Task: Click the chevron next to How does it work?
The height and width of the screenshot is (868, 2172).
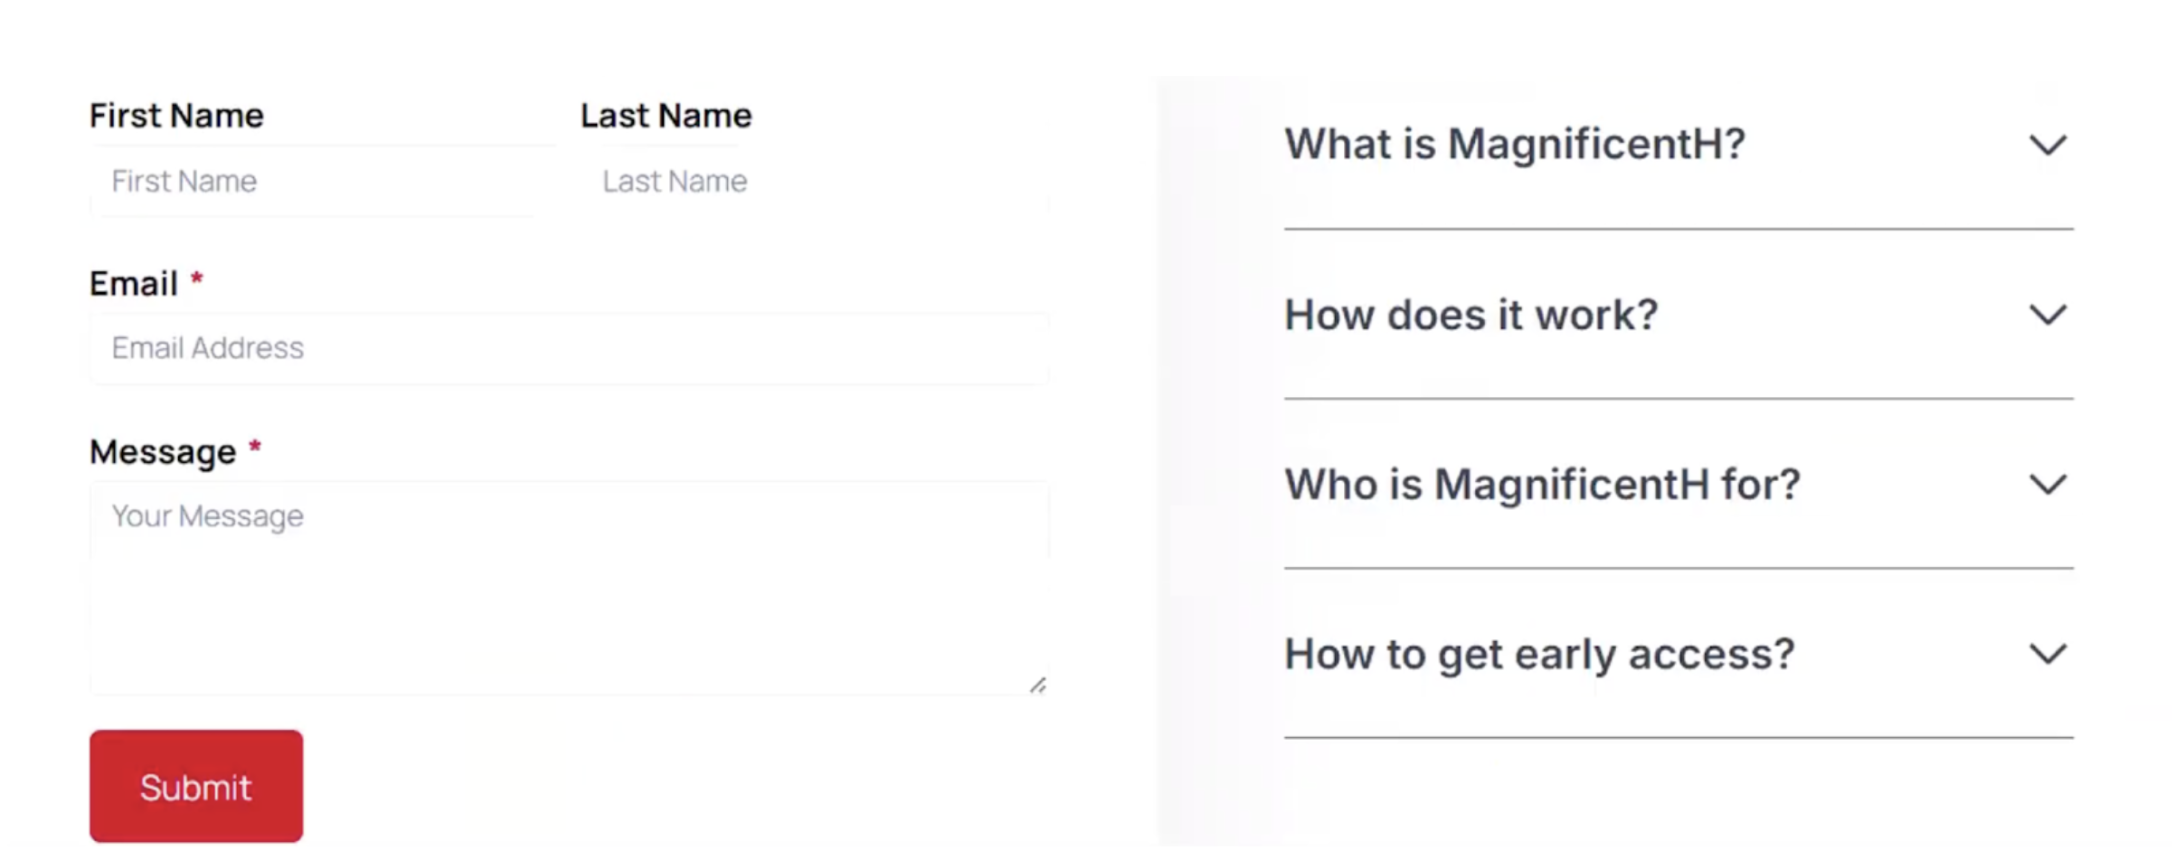Action: (2047, 316)
